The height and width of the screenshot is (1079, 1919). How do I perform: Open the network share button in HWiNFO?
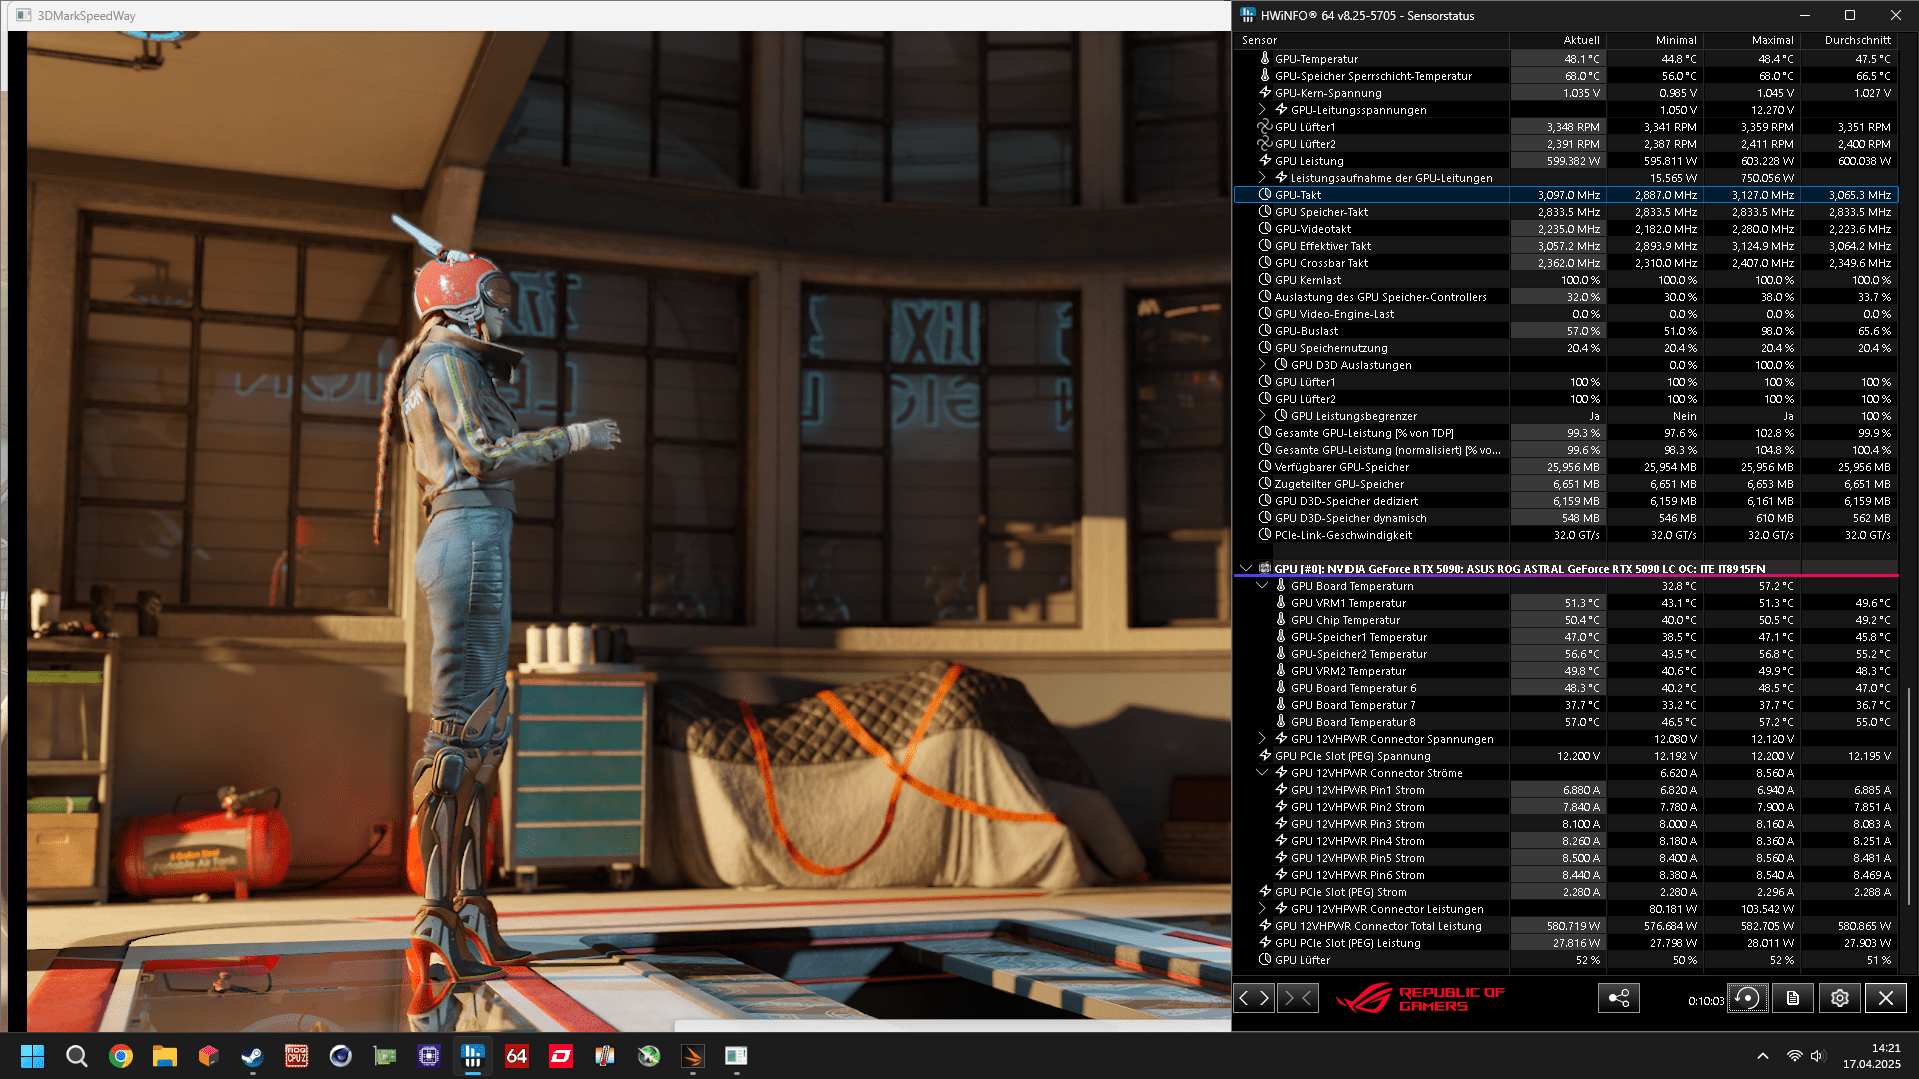1618,998
